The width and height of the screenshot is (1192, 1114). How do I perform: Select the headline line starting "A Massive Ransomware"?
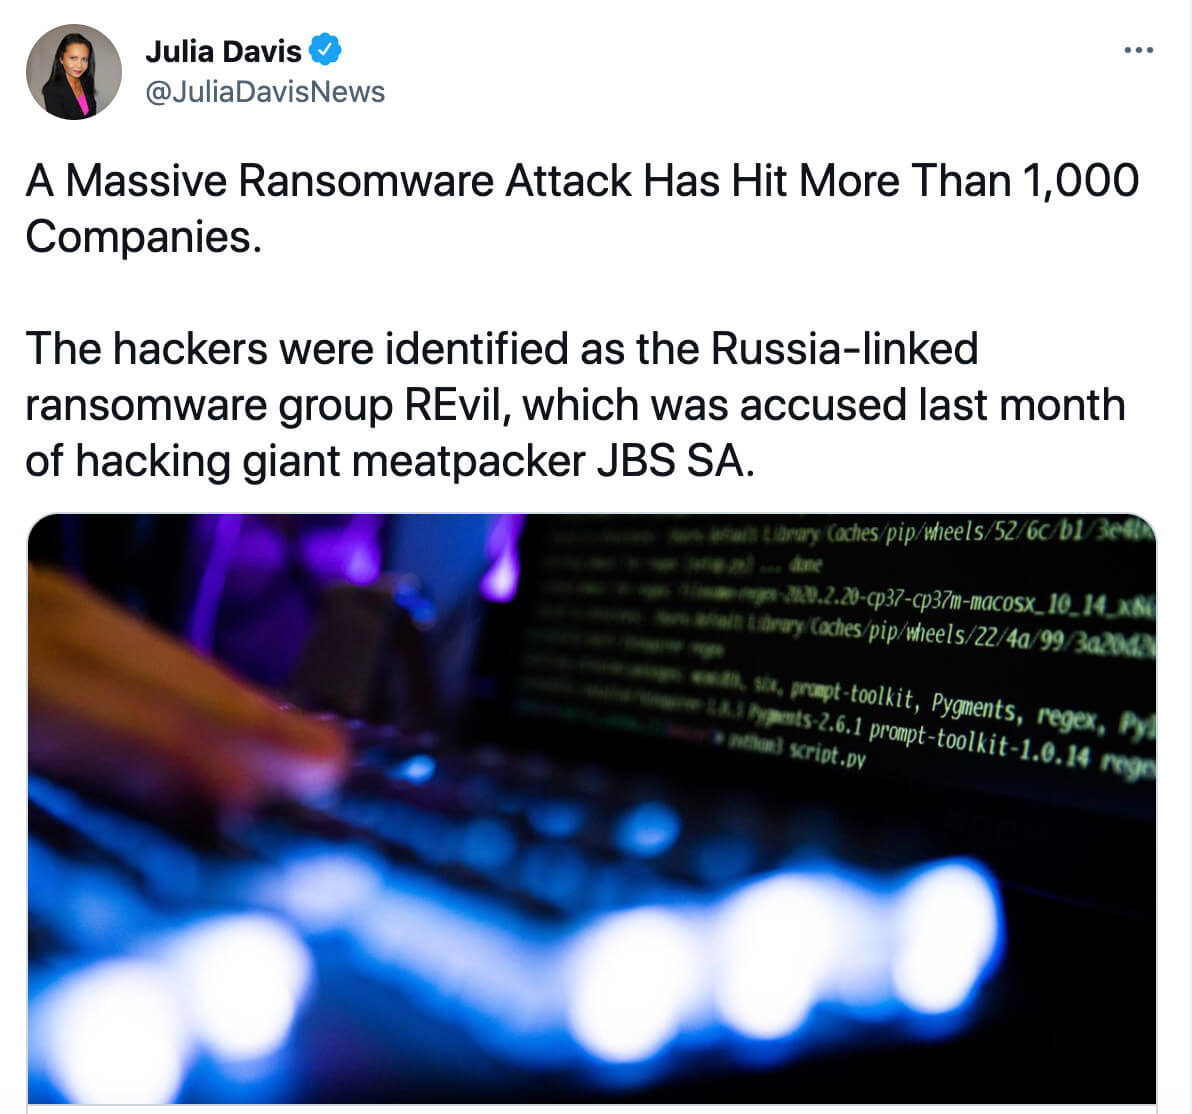point(582,181)
